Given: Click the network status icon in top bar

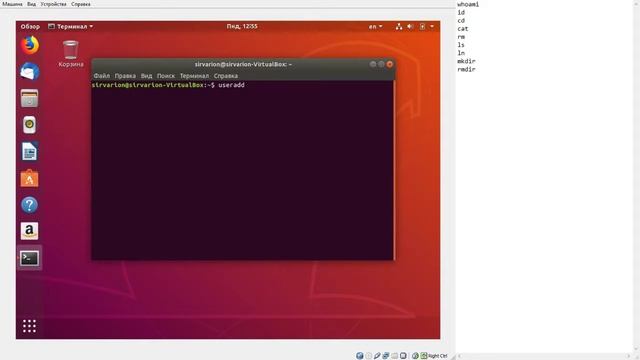Looking at the screenshot, I should tap(399, 27).
